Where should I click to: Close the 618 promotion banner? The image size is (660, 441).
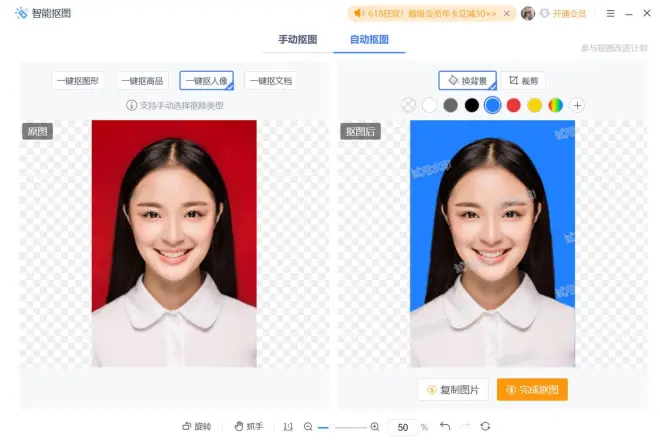(x=507, y=13)
